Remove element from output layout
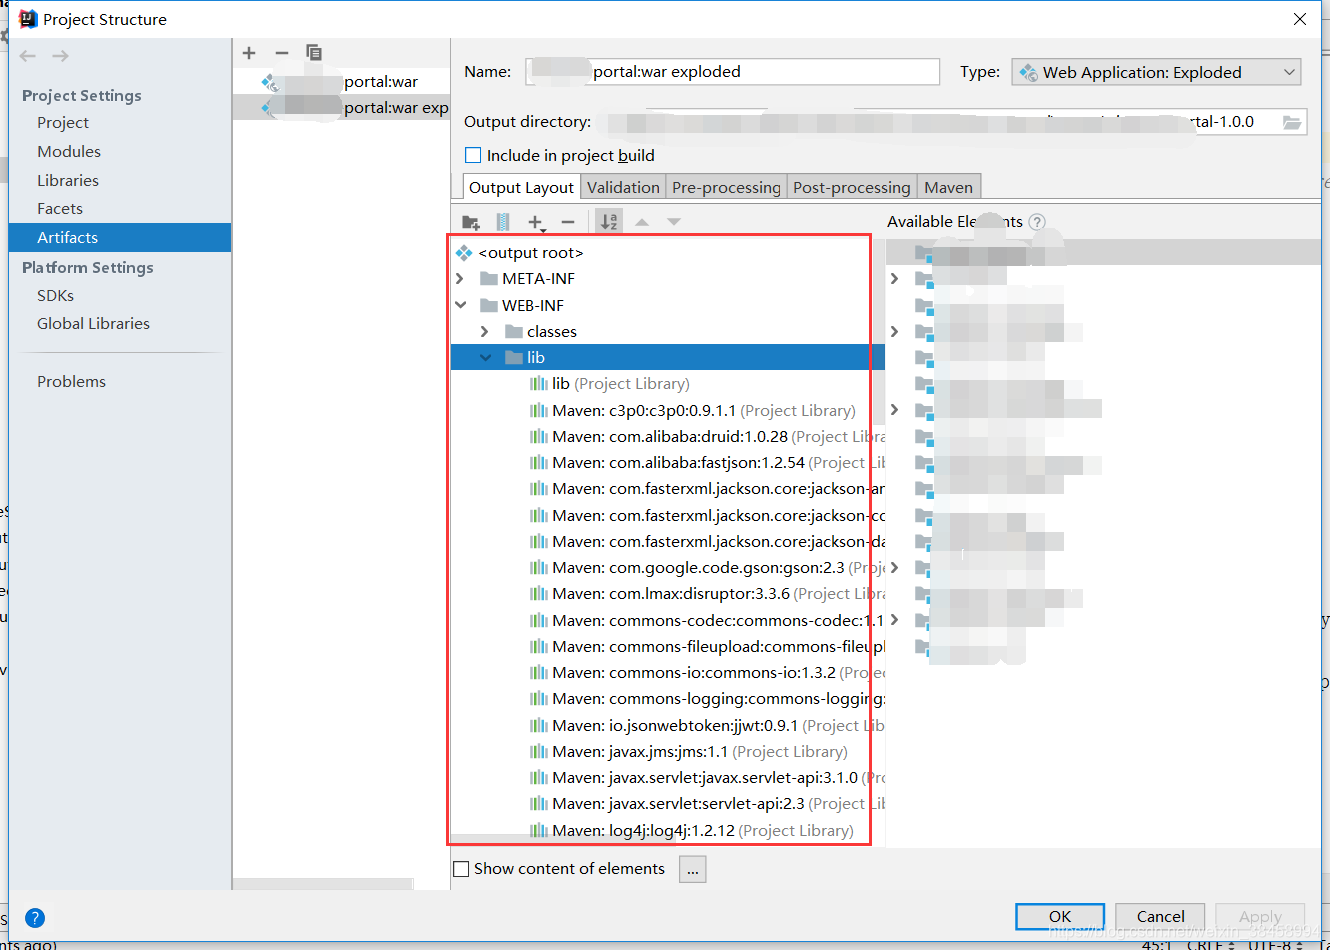1330x950 pixels. pyautogui.click(x=568, y=222)
